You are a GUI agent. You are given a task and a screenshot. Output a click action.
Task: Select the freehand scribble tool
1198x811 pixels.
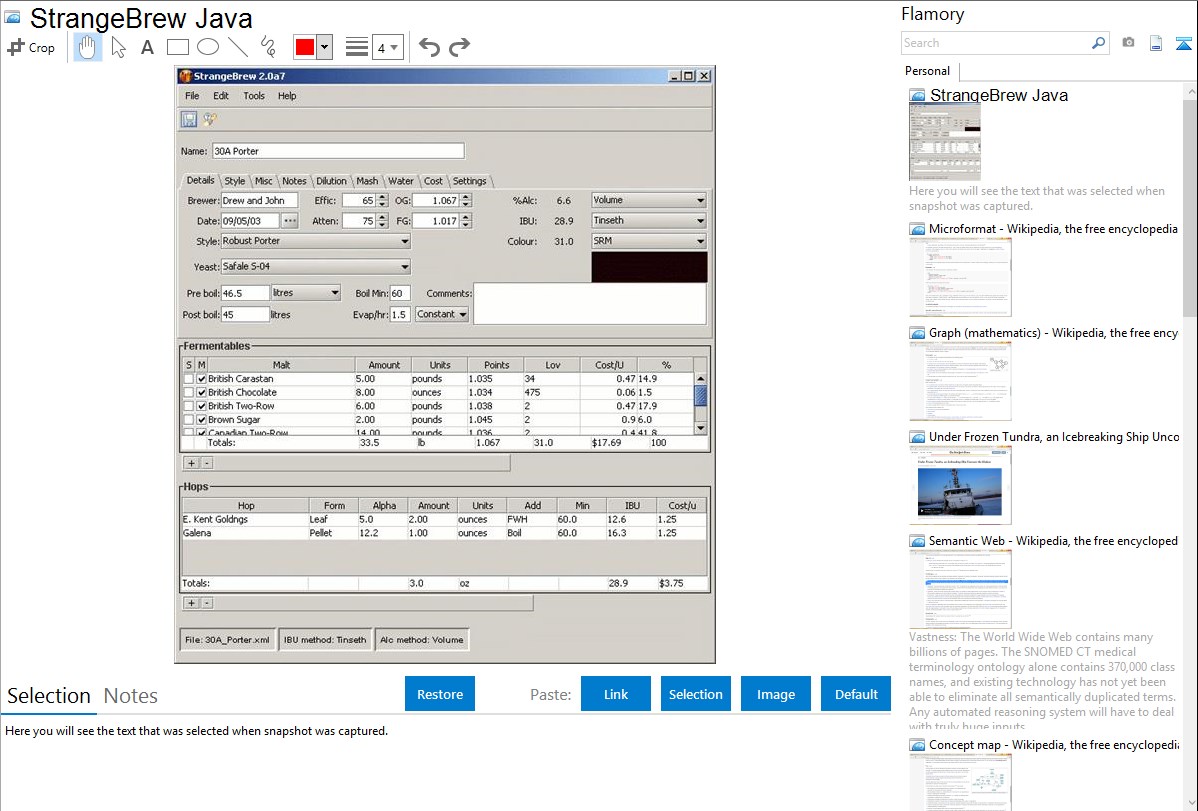coord(268,47)
